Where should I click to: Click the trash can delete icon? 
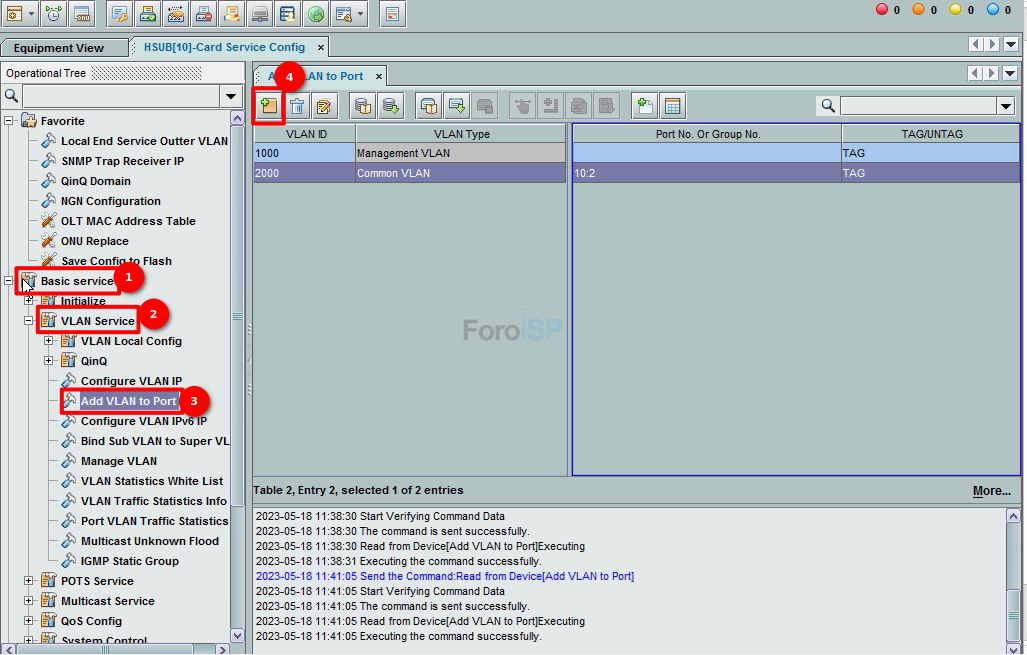(297, 106)
